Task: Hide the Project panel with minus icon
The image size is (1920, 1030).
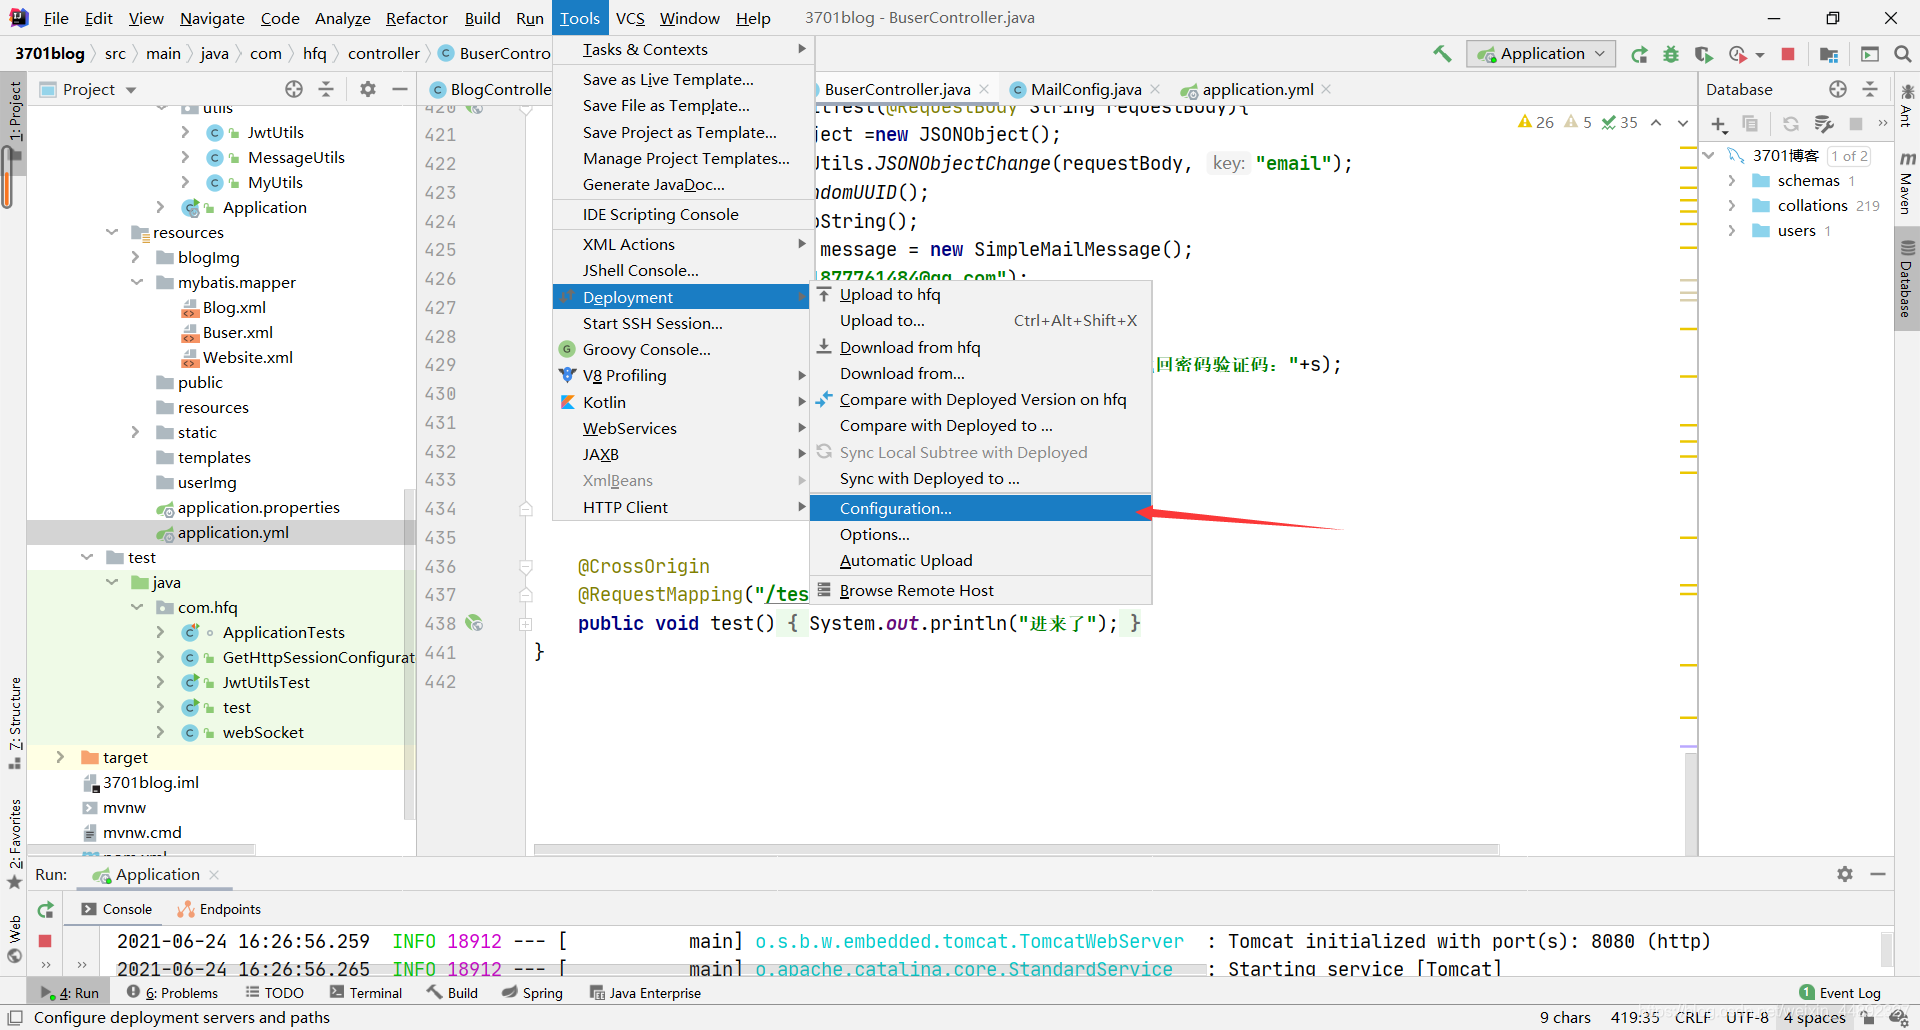Action: click(400, 89)
